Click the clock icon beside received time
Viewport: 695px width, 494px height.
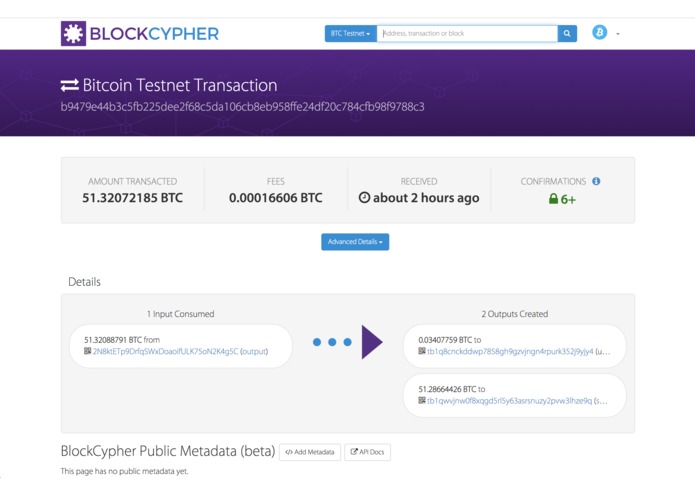coord(364,197)
